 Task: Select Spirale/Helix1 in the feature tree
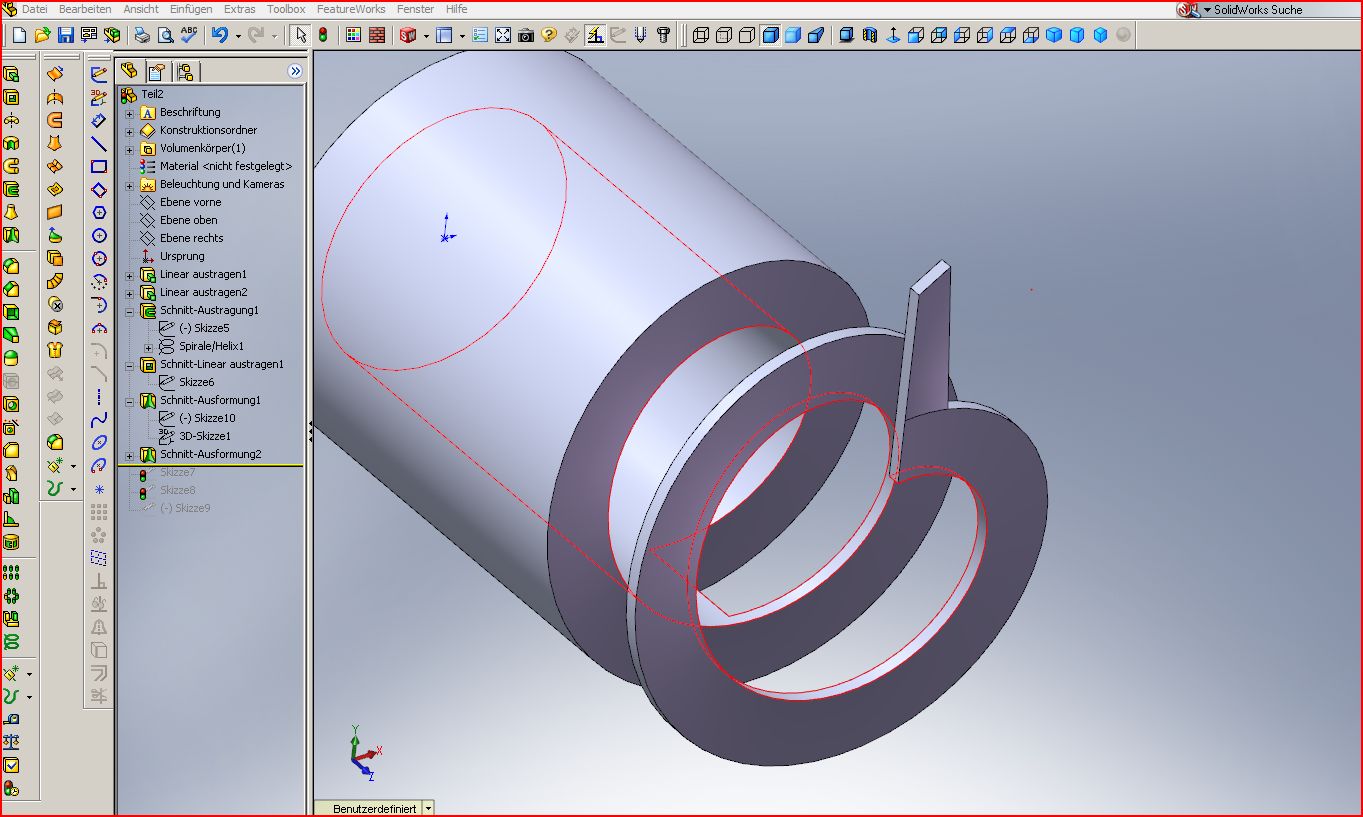pos(211,346)
